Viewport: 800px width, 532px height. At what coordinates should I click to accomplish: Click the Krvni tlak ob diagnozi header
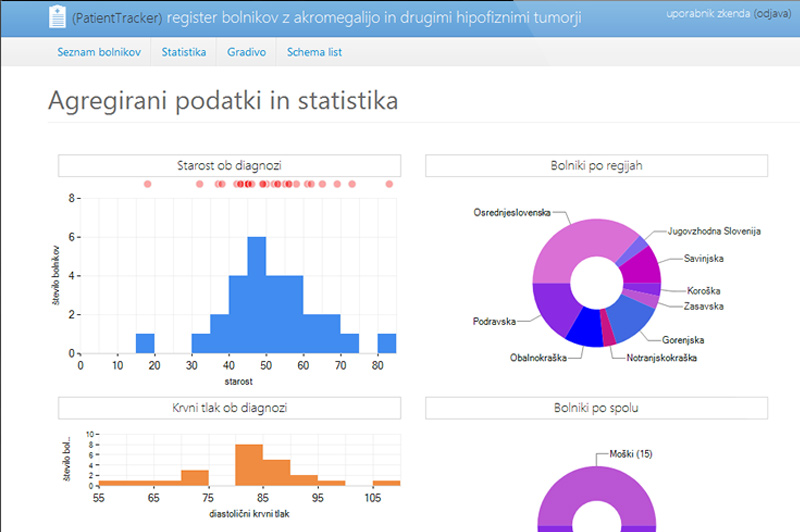[x=230, y=408]
